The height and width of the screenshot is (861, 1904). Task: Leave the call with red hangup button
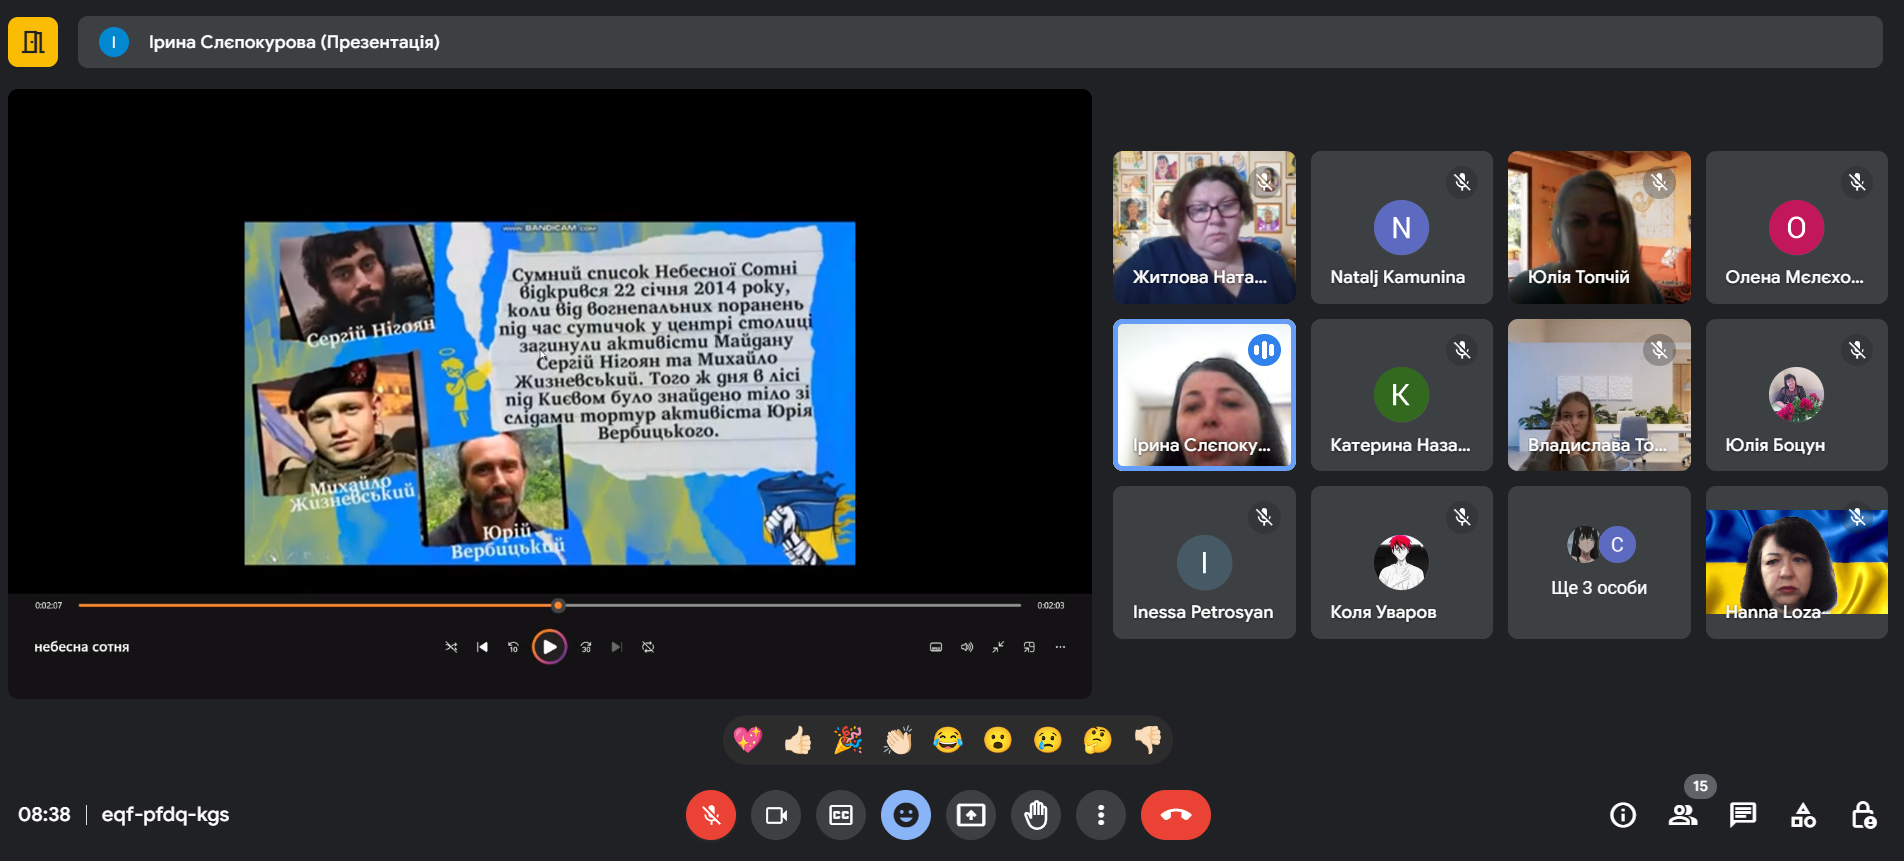point(1175,815)
